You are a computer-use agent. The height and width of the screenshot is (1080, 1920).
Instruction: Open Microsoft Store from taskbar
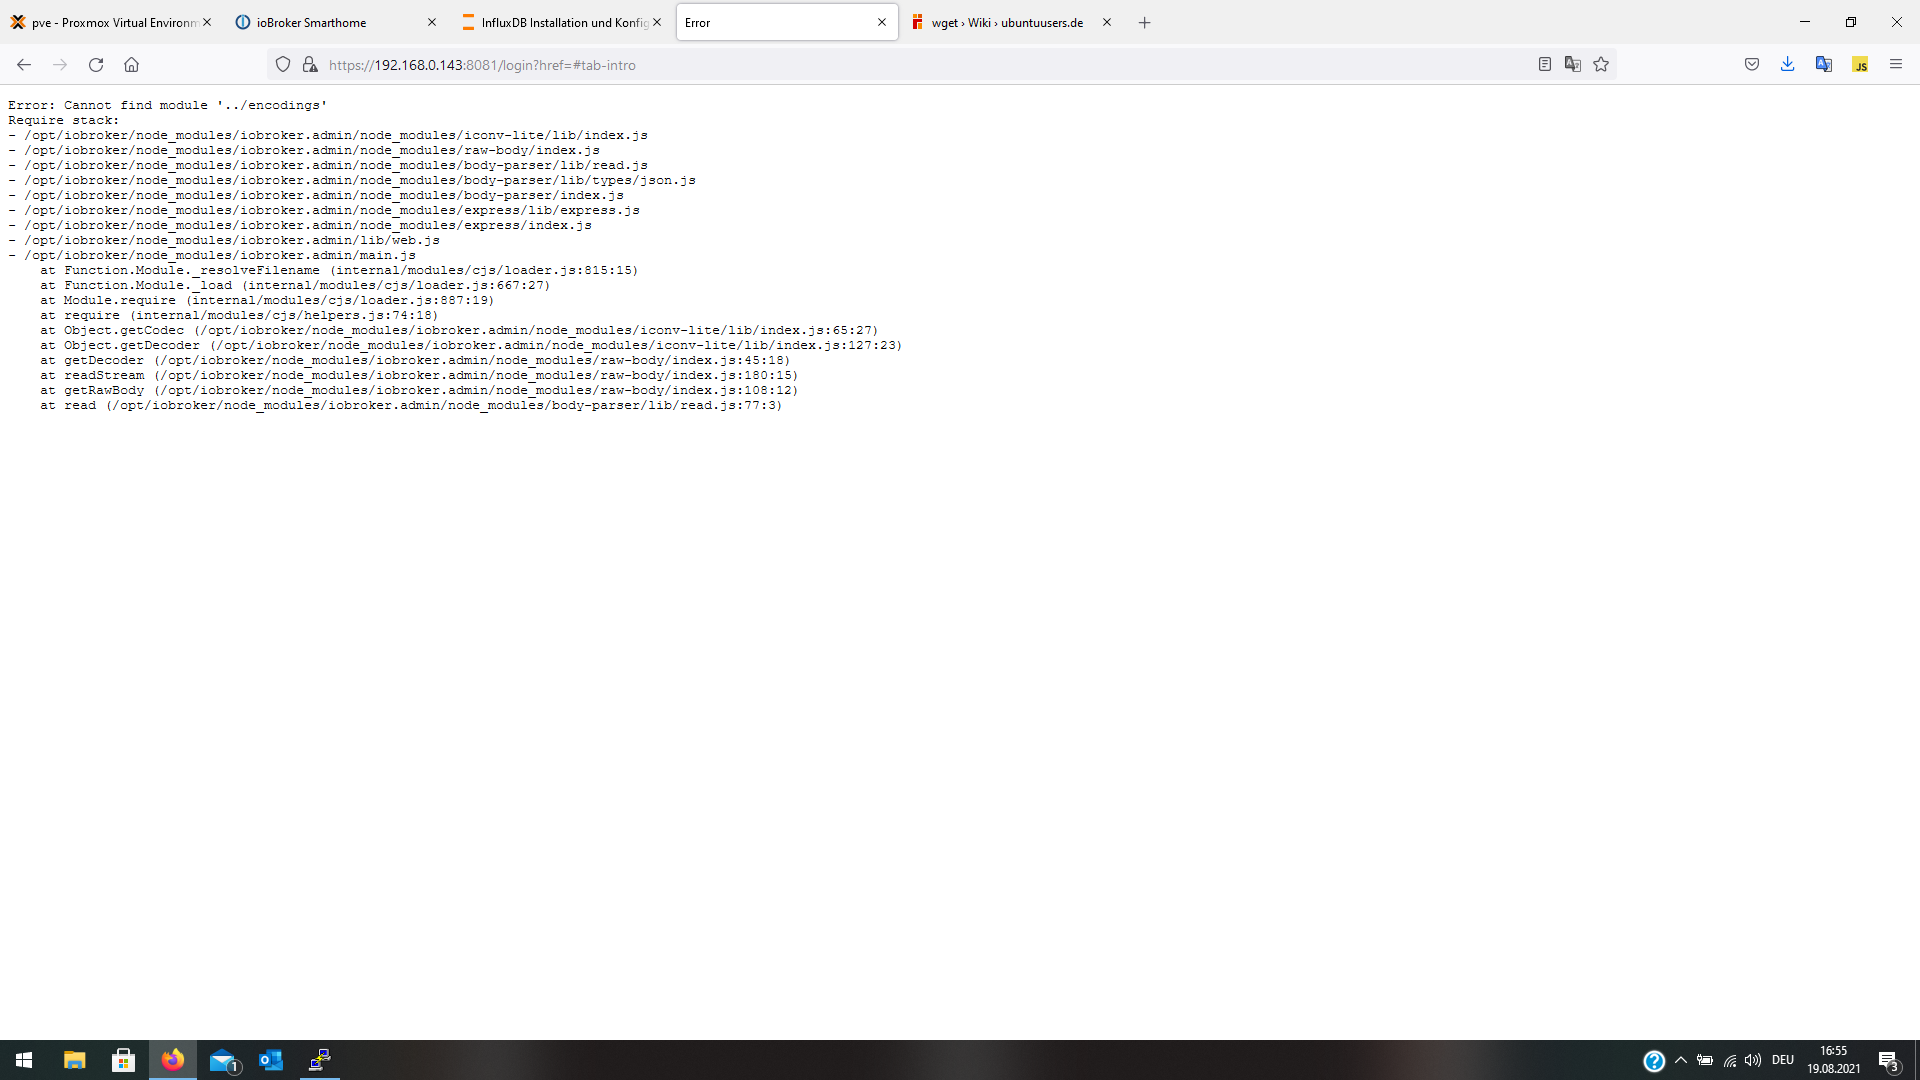point(123,1060)
